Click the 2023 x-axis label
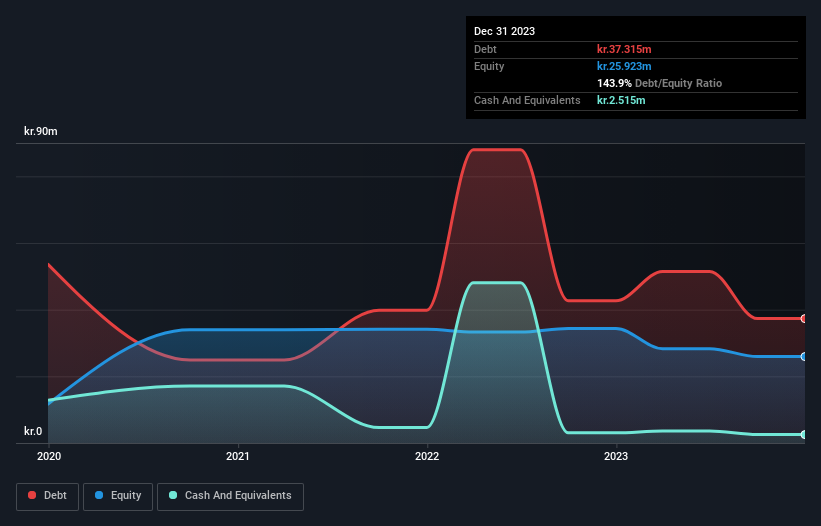Viewport: 821px width, 526px height. coord(616,456)
